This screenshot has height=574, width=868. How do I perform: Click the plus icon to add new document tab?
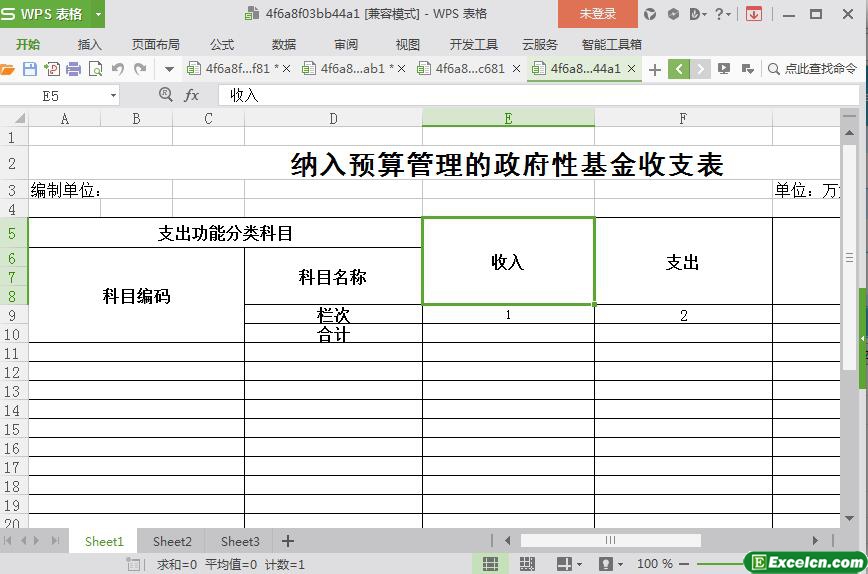[654, 70]
